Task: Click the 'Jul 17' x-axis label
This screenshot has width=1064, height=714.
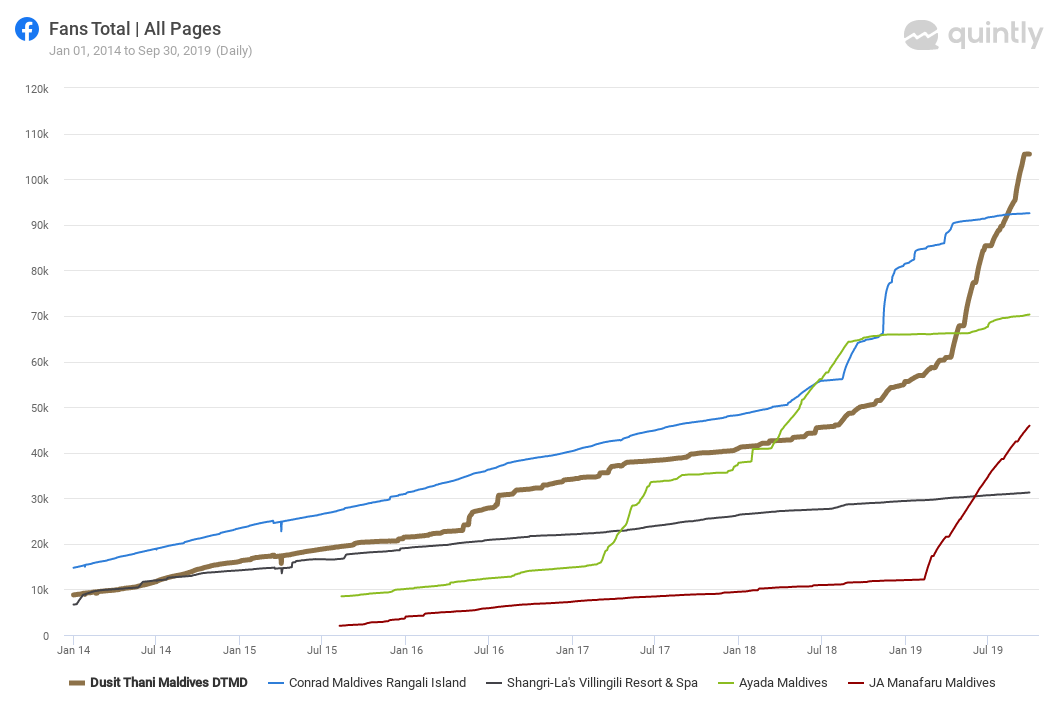Action: point(655,650)
